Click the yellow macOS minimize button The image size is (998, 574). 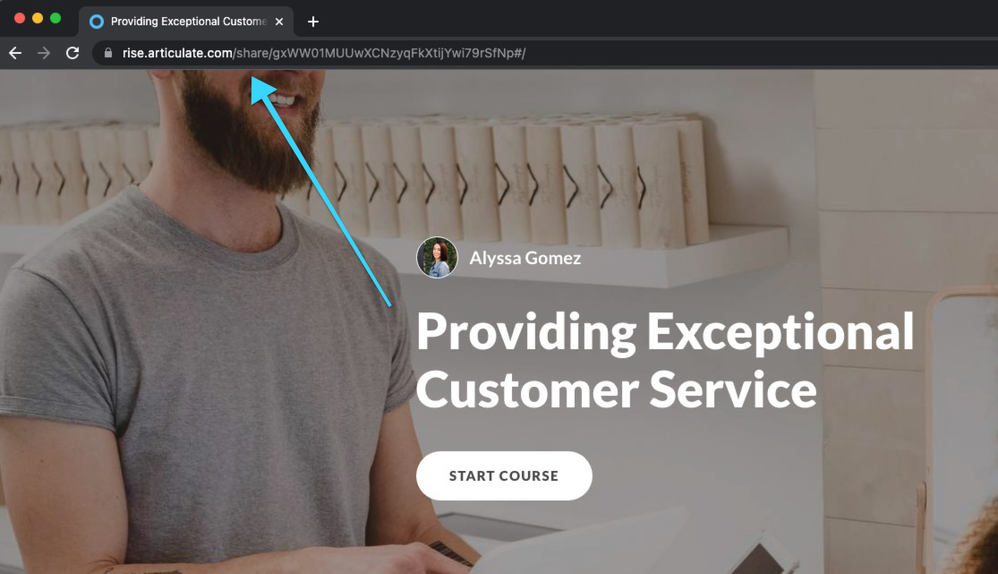38,18
